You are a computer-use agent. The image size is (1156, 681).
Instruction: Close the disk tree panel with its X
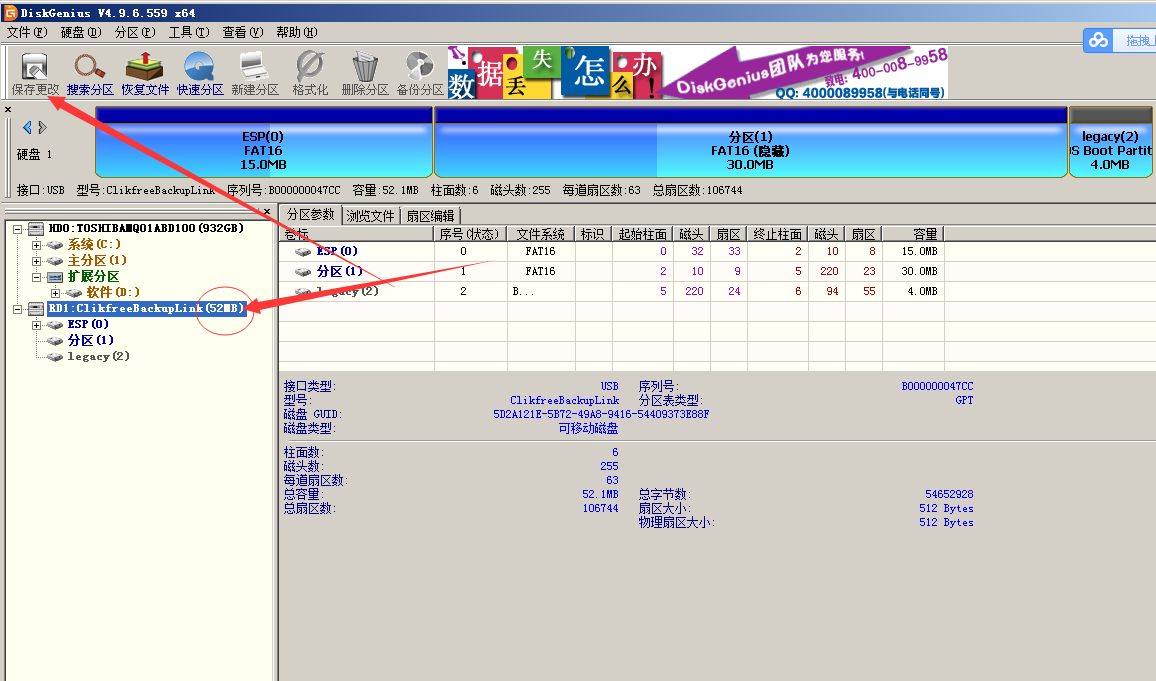(x=267, y=212)
